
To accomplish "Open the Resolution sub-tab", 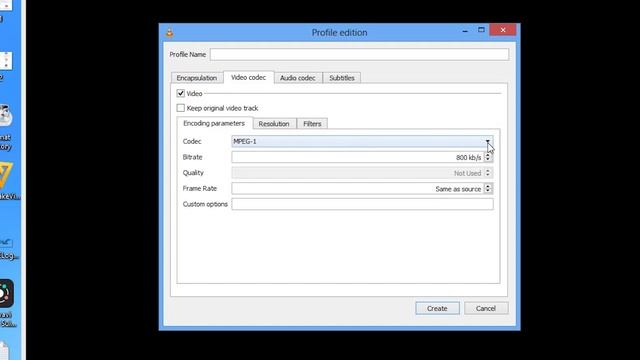I will pos(274,124).
